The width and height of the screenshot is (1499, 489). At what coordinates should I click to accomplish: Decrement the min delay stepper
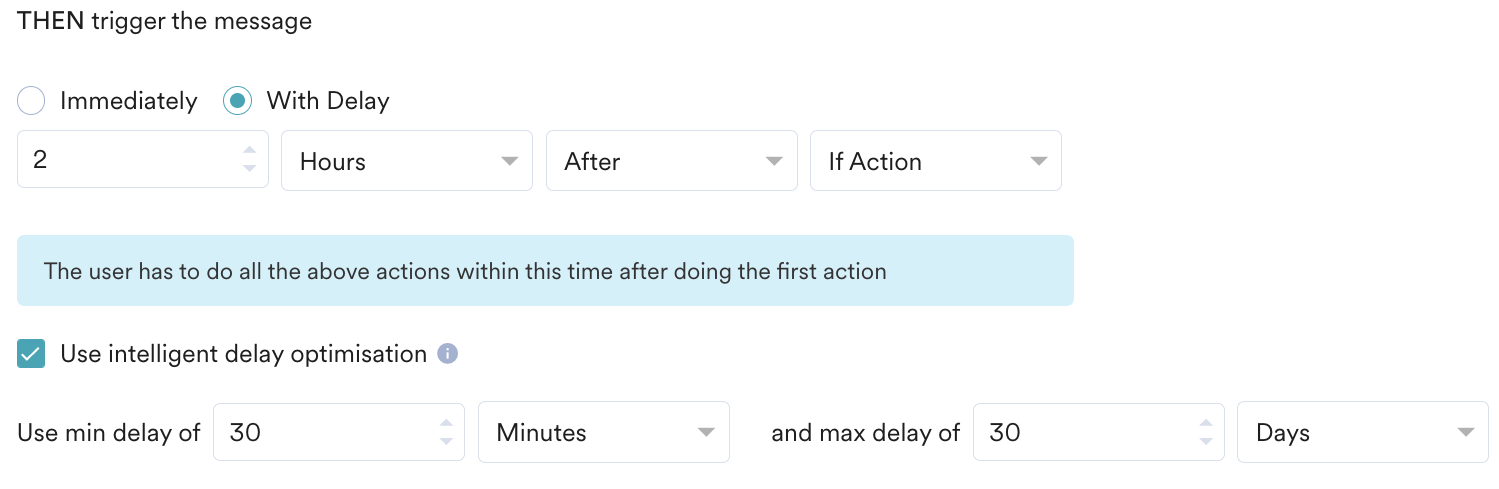[446, 441]
